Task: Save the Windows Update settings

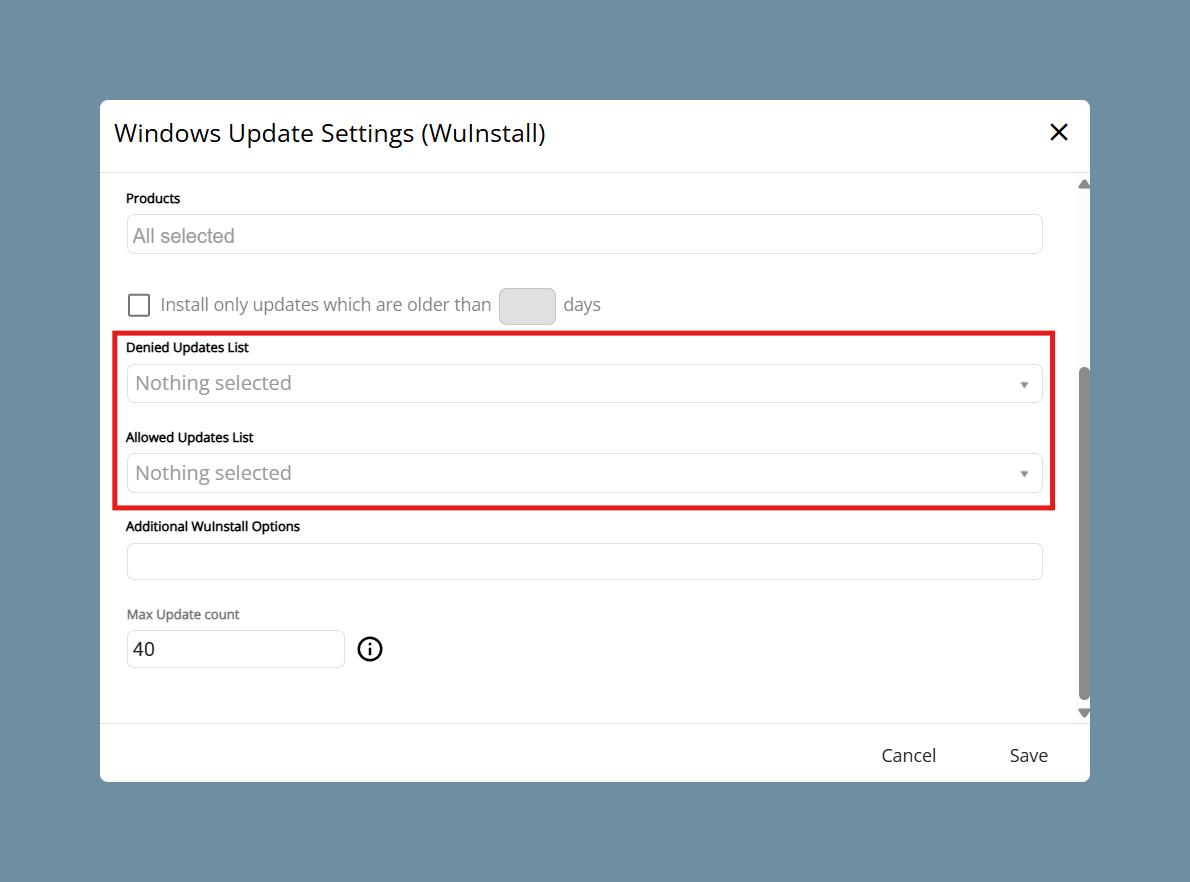Action: click(x=1028, y=755)
